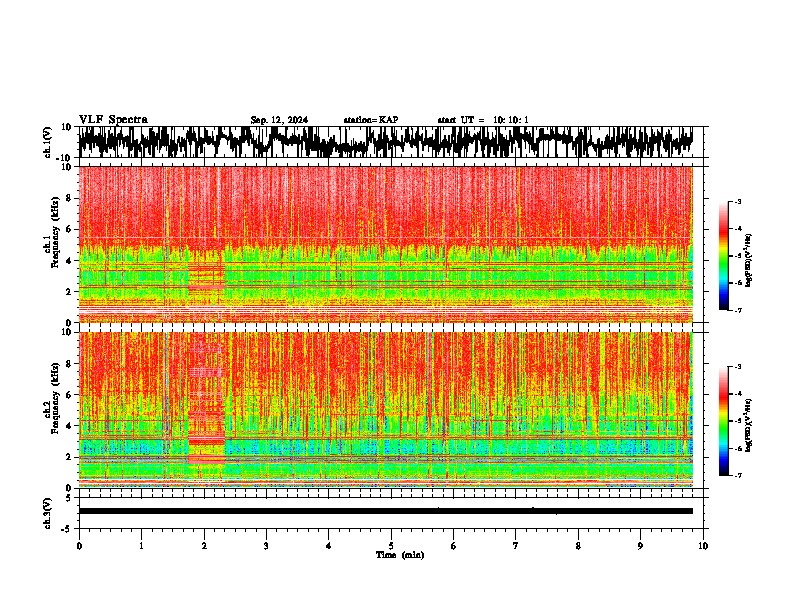Click time axis tick label '2'

(x=204, y=546)
